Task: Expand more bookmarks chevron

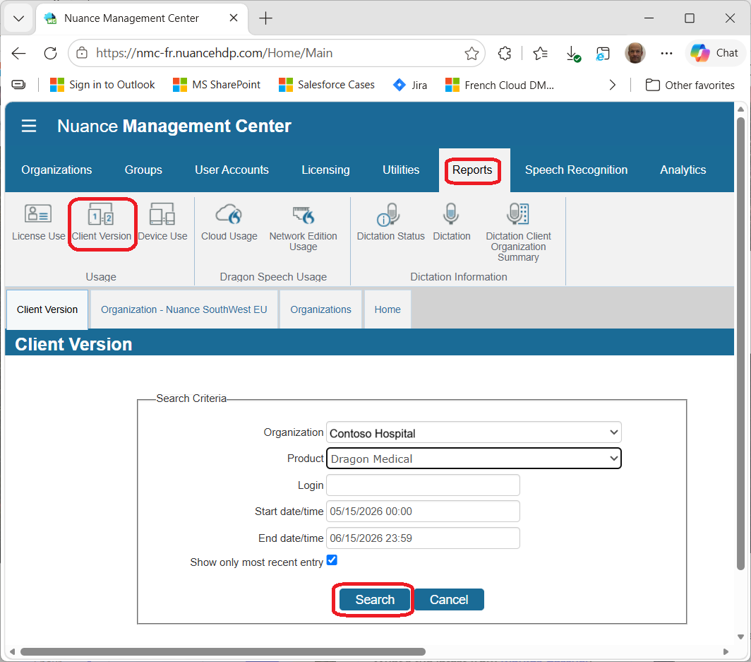Action: pos(612,85)
